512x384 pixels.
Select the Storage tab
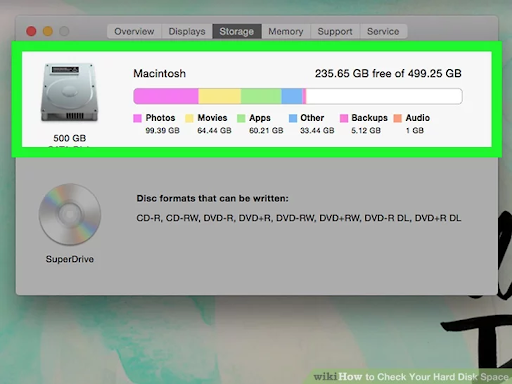237,31
